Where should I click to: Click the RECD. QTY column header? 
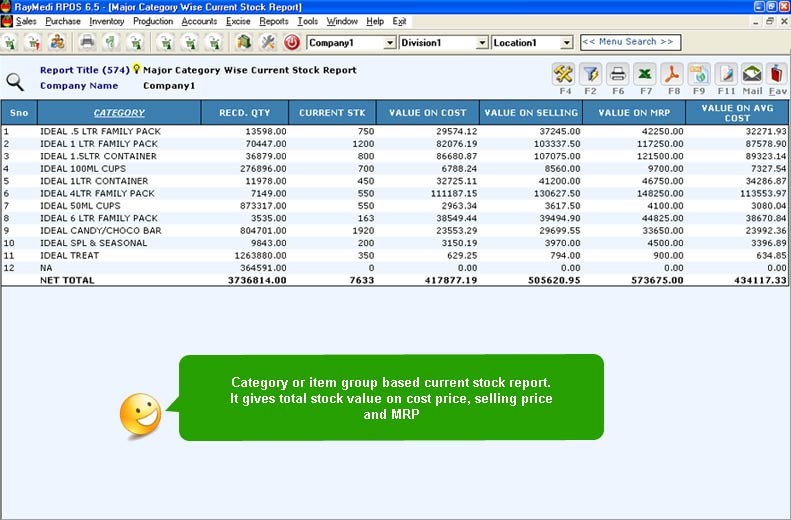(x=245, y=112)
